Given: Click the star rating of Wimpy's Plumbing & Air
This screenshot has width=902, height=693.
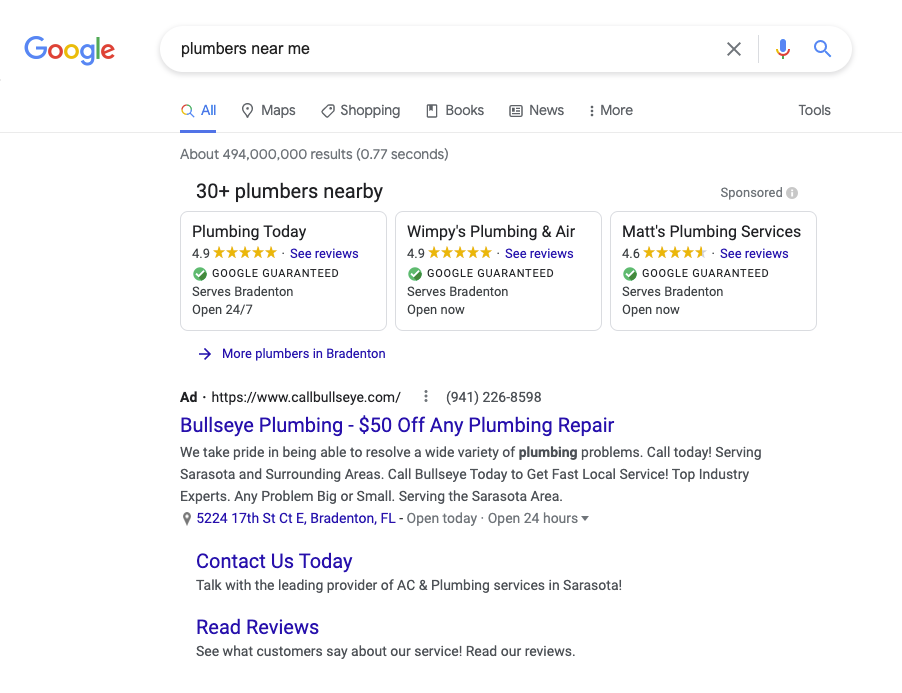Looking at the screenshot, I should (460, 252).
